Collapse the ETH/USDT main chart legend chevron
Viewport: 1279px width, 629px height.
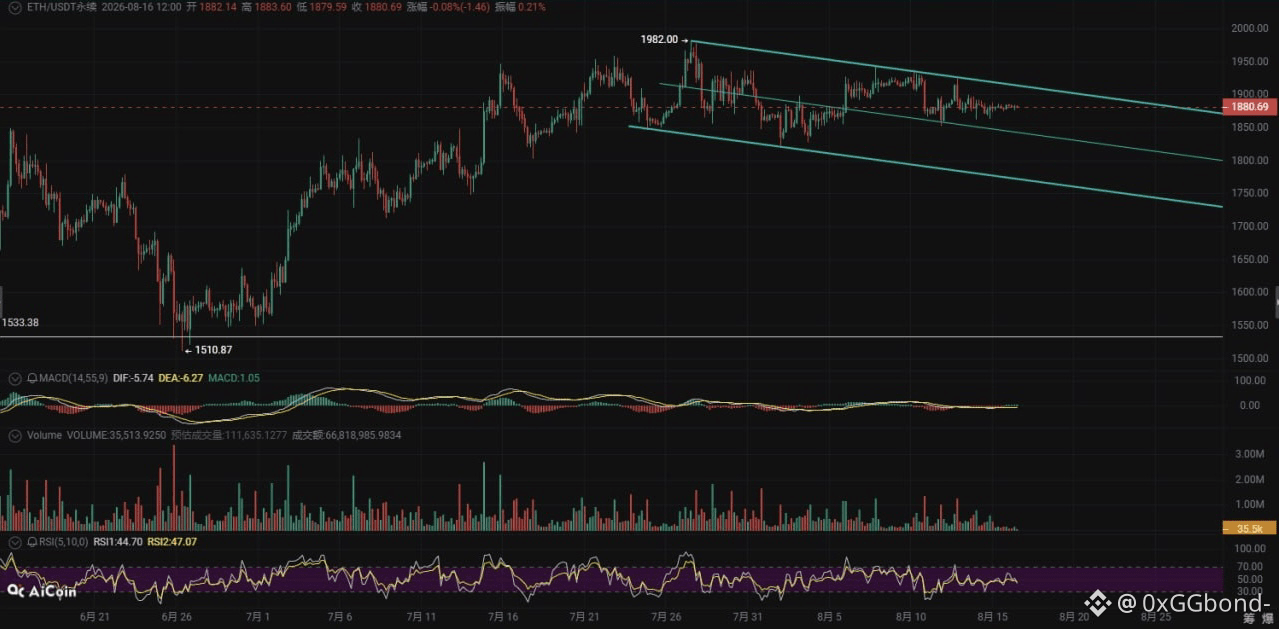pyautogui.click(x=14, y=6)
